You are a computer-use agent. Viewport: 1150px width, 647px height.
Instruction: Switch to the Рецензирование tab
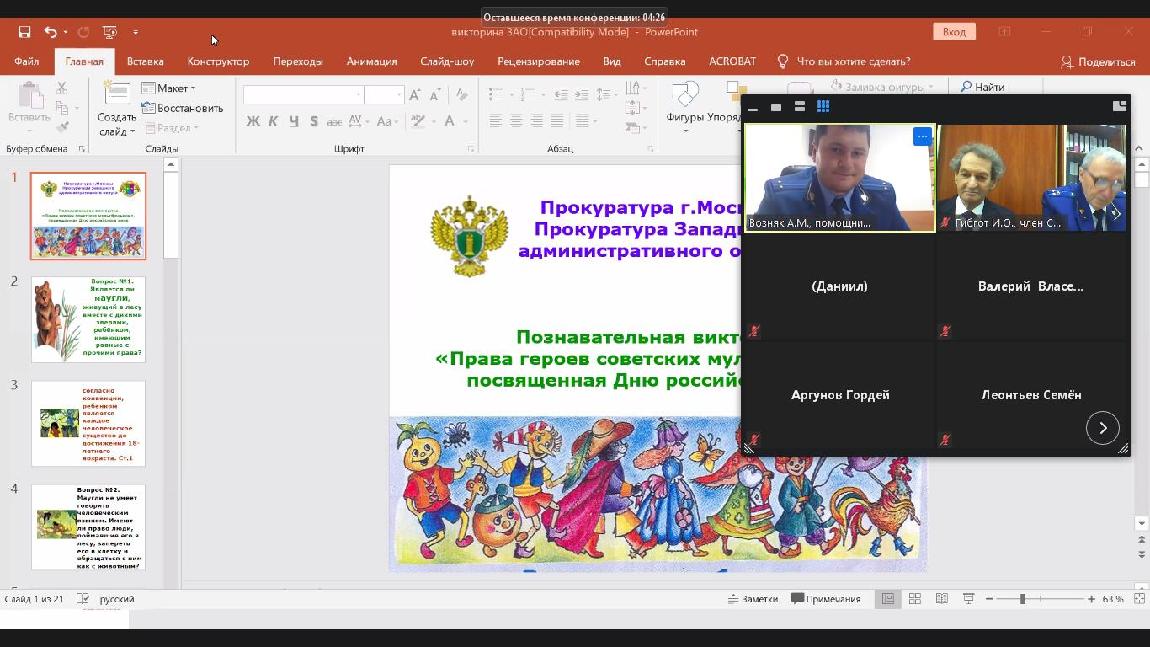(x=538, y=62)
